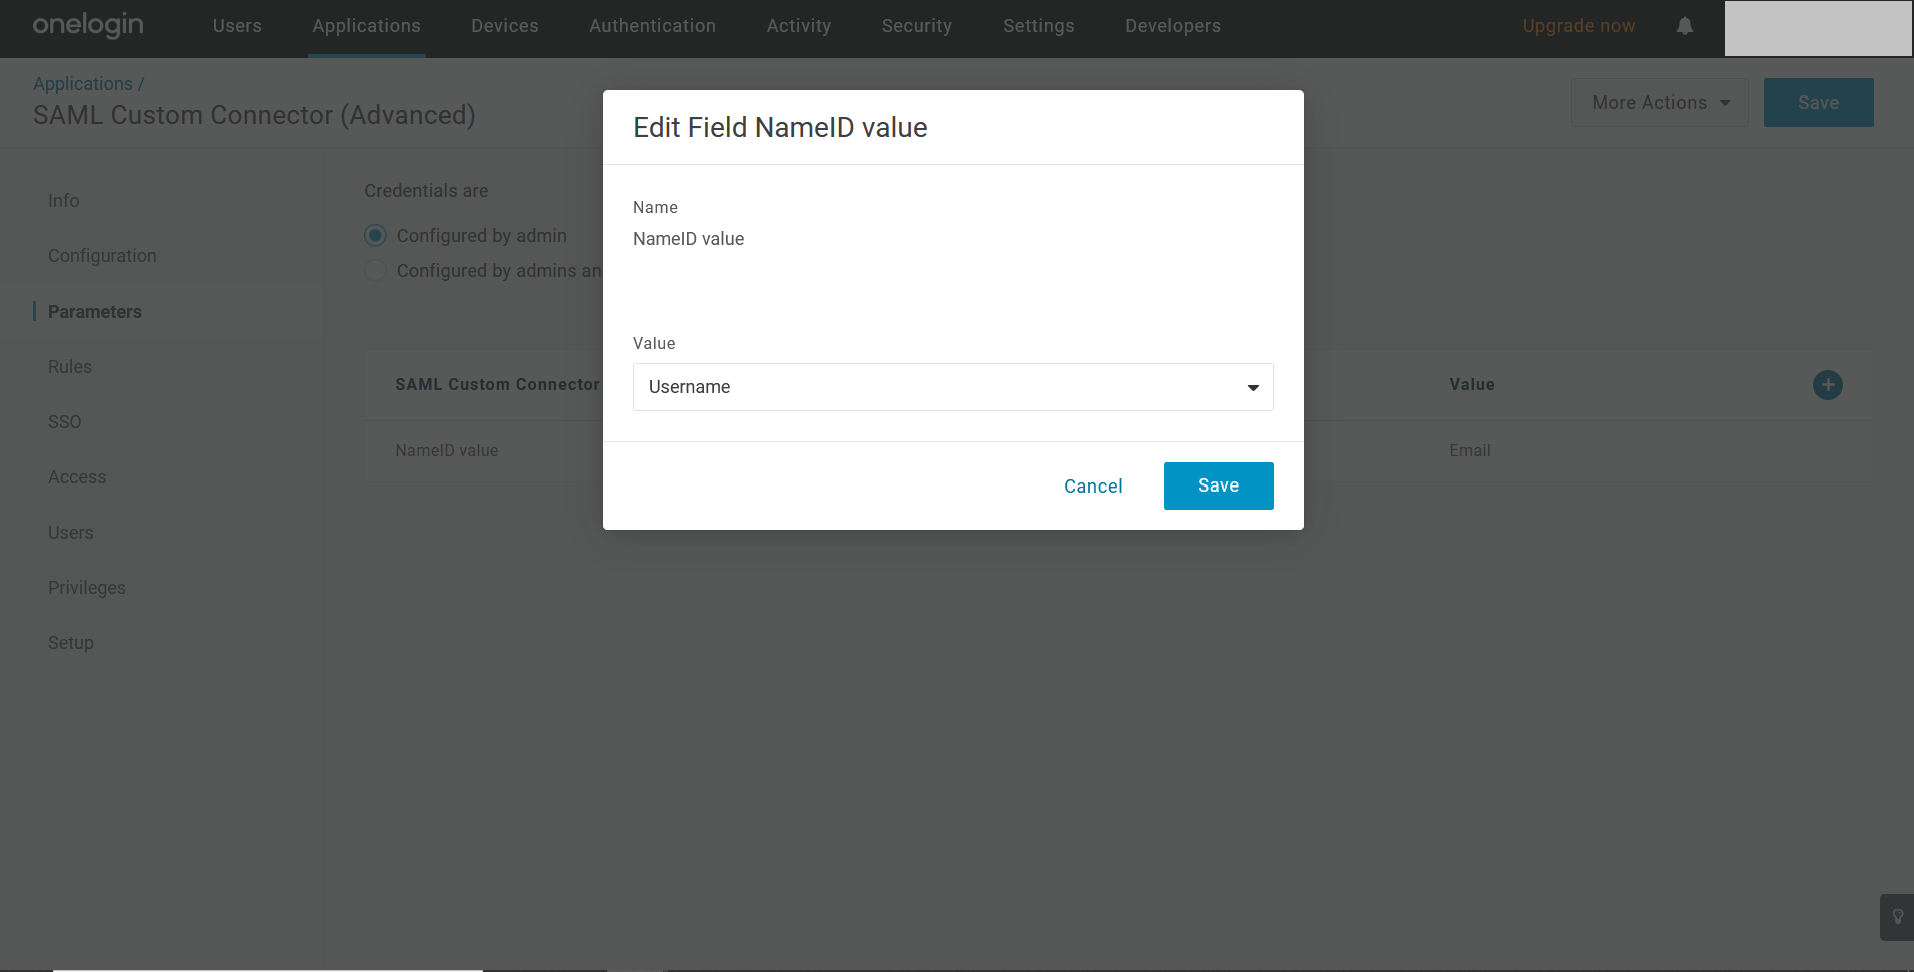Expand the More Actions dropdown
This screenshot has width=1914, height=972.
[x=1659, y=103]
